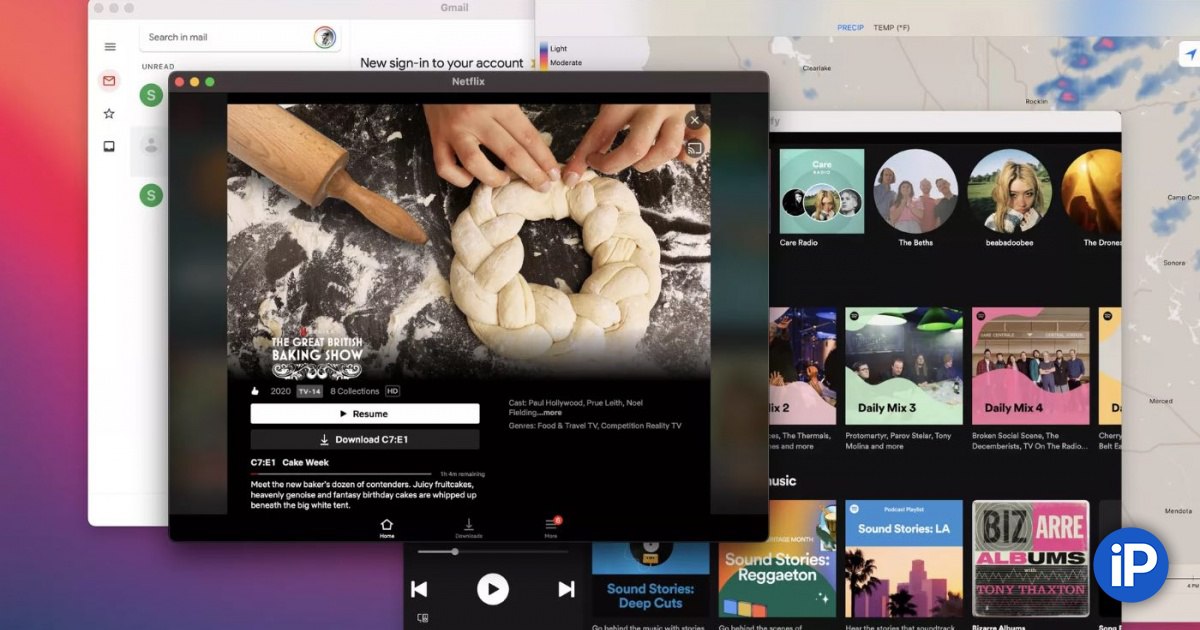Open Netflix Downloads tab
This screenshot has width=1200, height=630.
[x=468, y=528]
